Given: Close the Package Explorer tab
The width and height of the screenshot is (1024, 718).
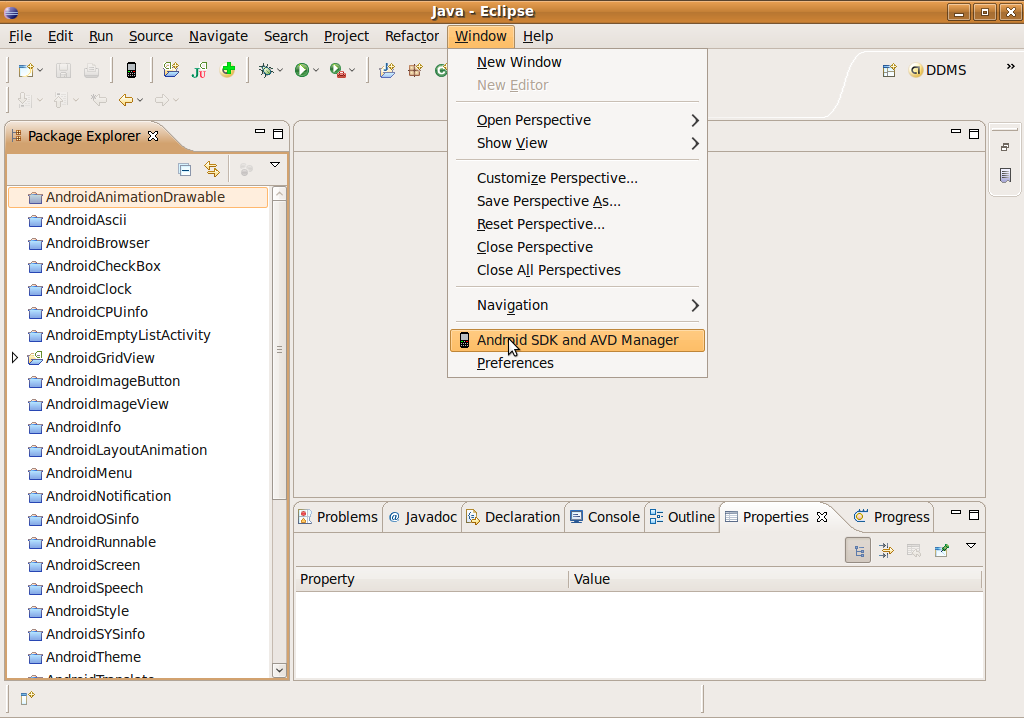Looking at the screenshot, I should point(153,136).
